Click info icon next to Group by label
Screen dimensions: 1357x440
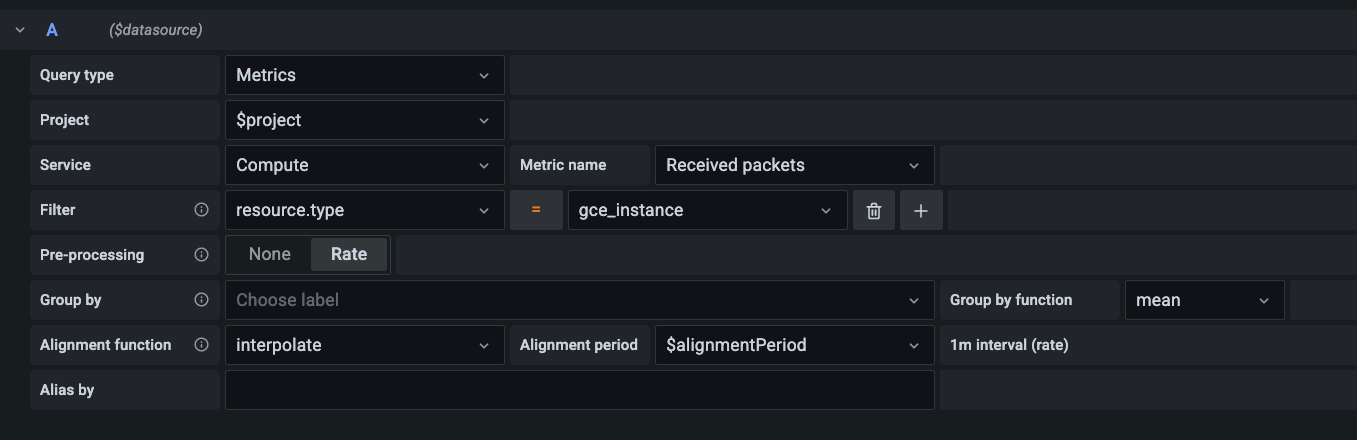pos(201,300)
